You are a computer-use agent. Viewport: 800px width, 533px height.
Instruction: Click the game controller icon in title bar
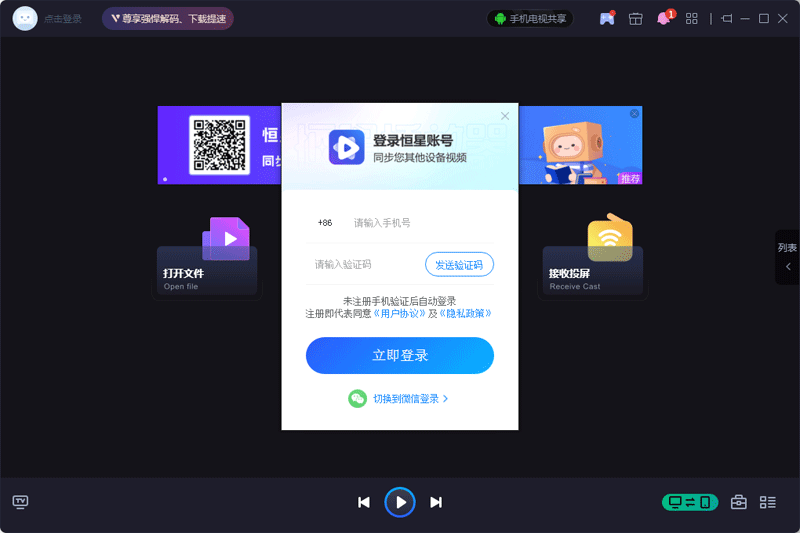point(606,19)
